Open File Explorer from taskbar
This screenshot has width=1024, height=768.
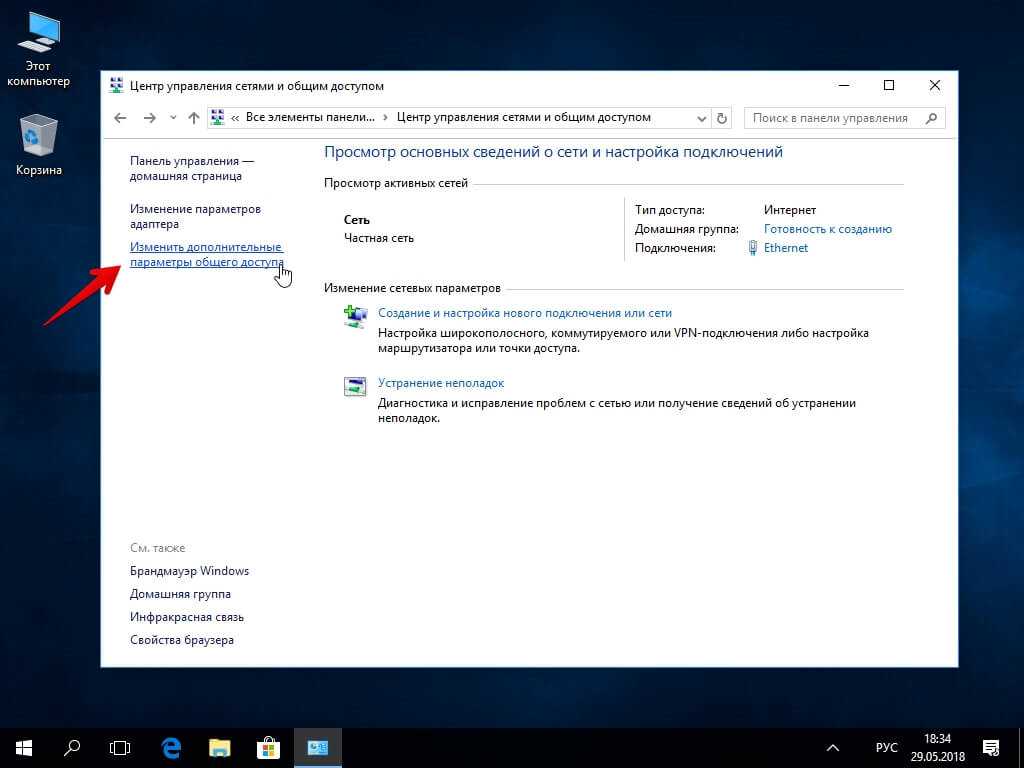(220, 747)
